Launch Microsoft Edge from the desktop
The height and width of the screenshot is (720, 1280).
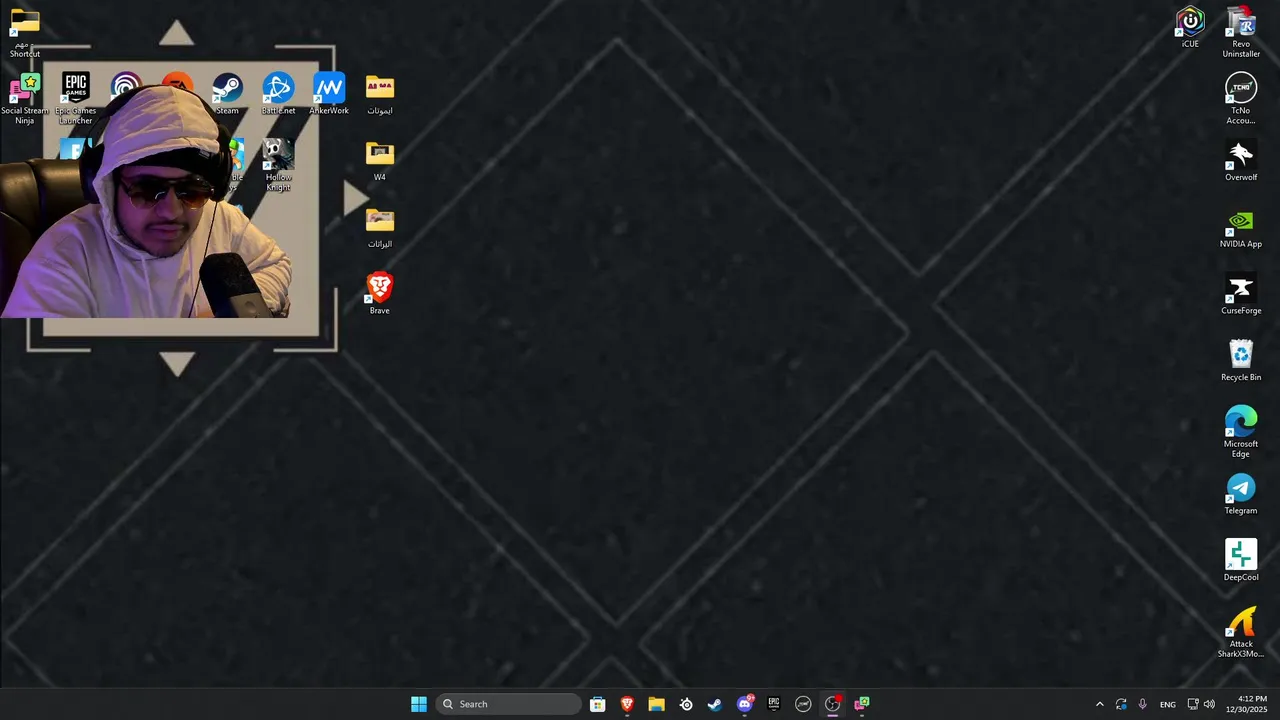tap(1241, 431)
